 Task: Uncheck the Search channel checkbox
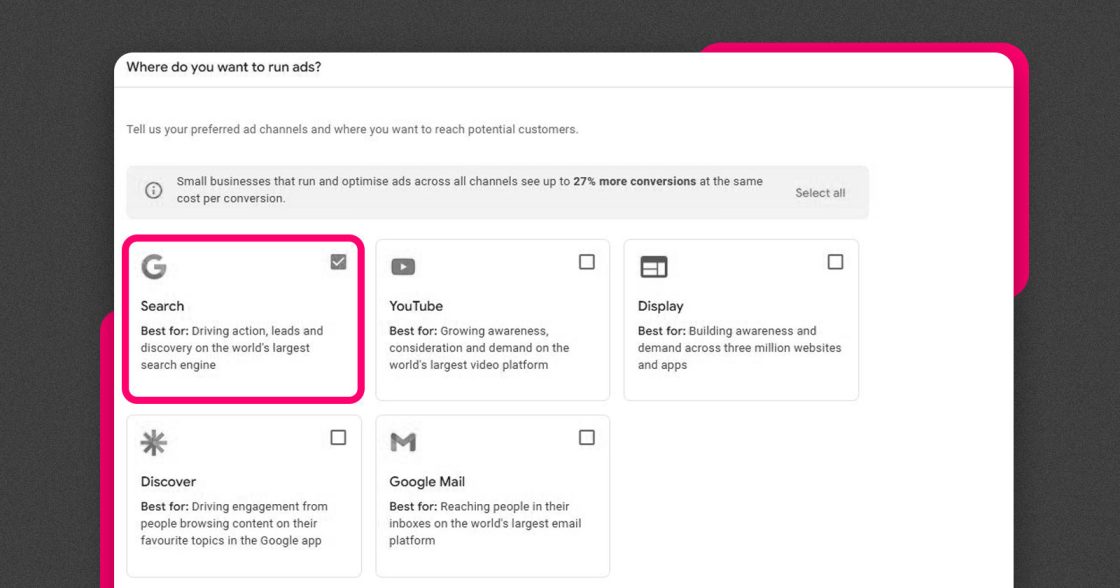pyautogui.click(x=338, y=262)
